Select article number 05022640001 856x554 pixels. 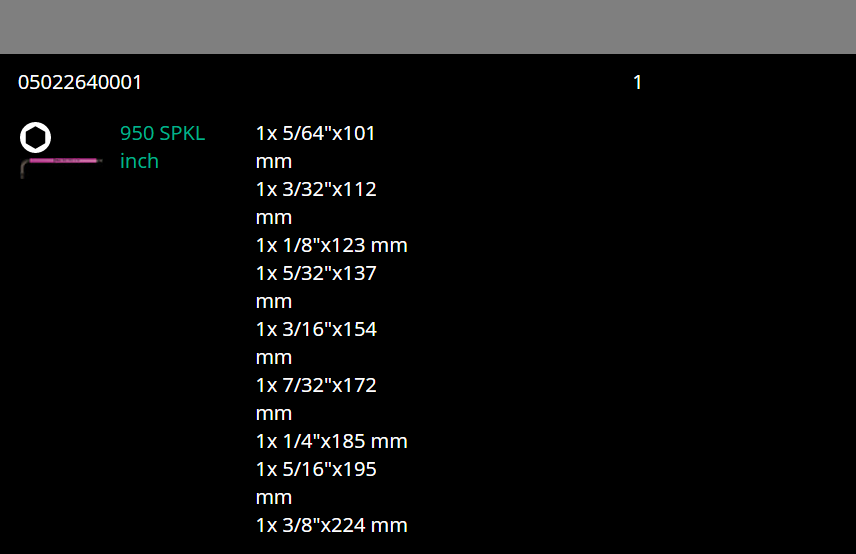click(80, 82)
